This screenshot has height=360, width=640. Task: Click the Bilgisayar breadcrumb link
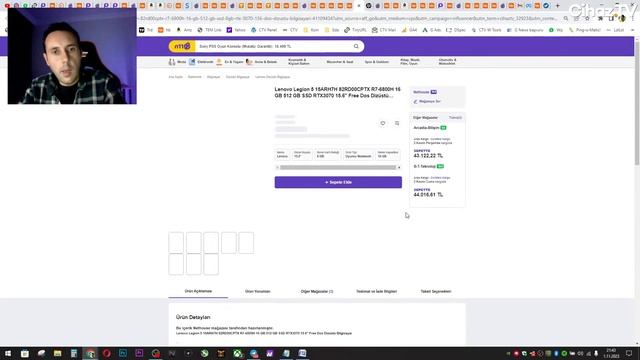tap(213, 77)
